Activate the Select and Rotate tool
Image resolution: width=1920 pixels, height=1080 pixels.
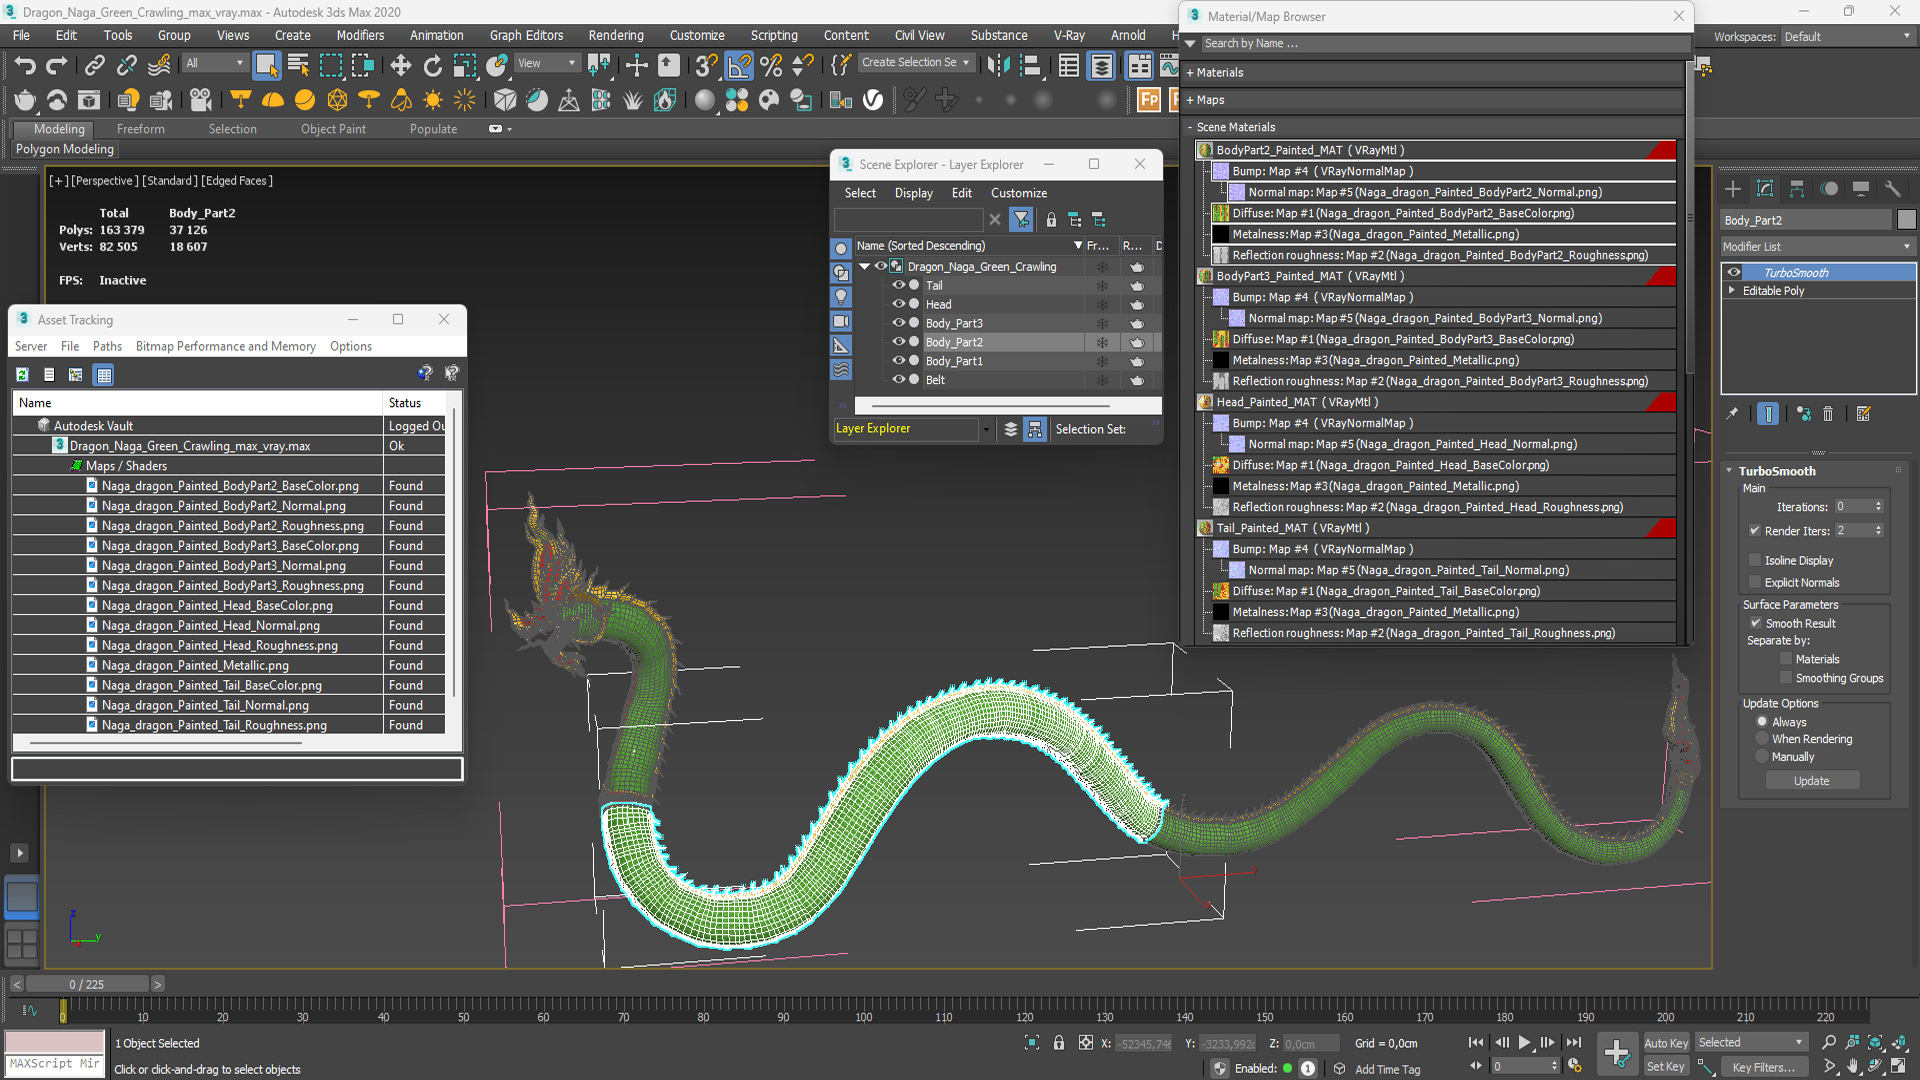point(432,66)
